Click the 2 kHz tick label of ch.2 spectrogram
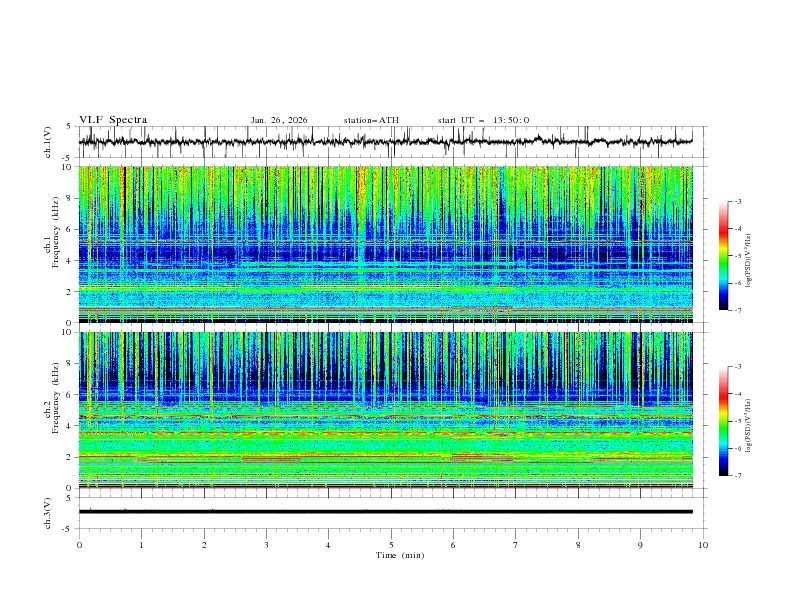The height and width of the screenshot is (612, 792). [70, 457]
